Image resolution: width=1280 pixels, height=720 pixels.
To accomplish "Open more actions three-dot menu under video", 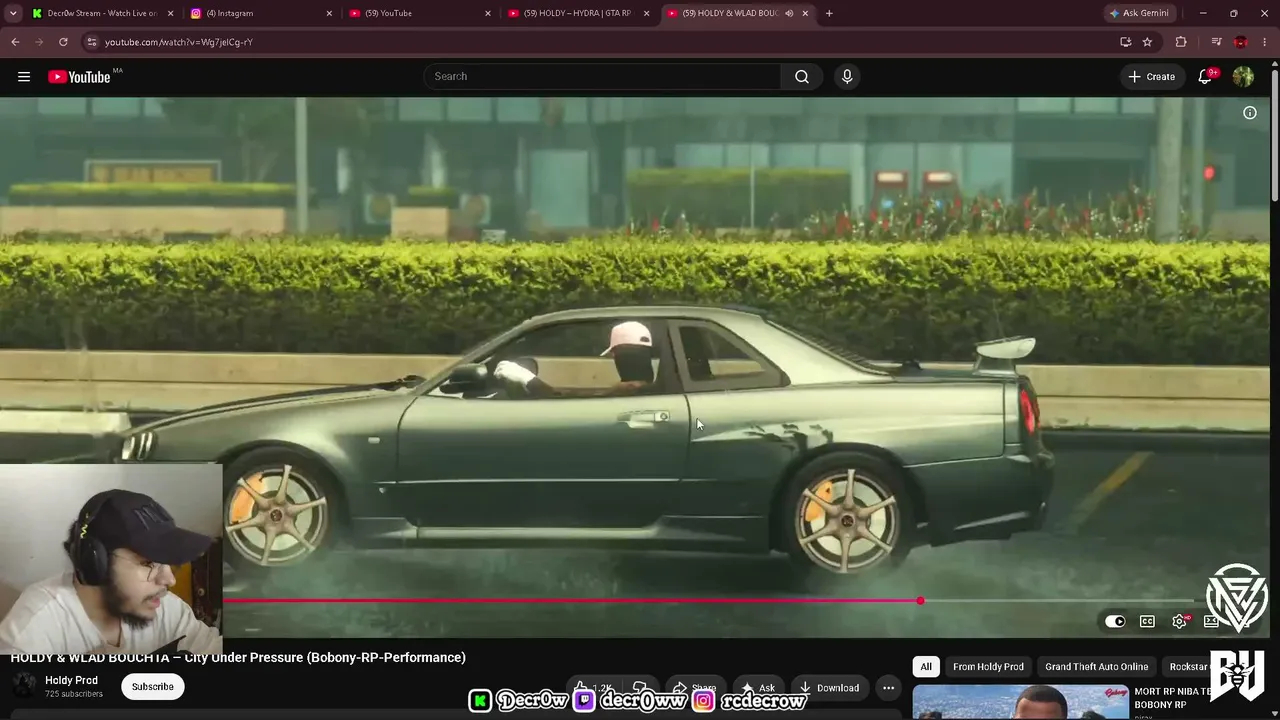I will (x=888, y=688).
